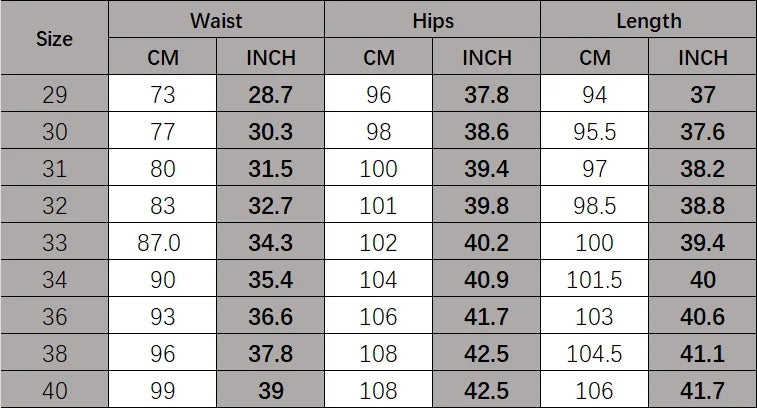Select the length value 101.5 cm
This screenshot has height=408, width=757.
[595, 280]
